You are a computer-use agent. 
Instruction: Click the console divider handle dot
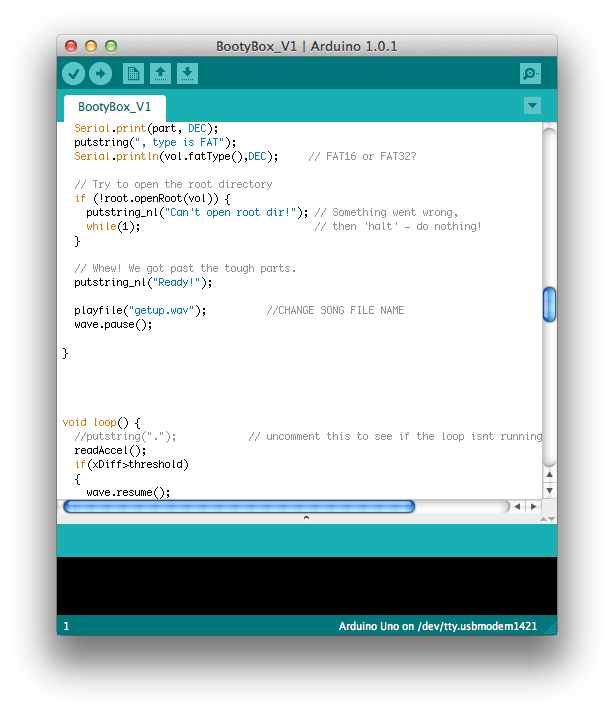click(x=307, y=518)
